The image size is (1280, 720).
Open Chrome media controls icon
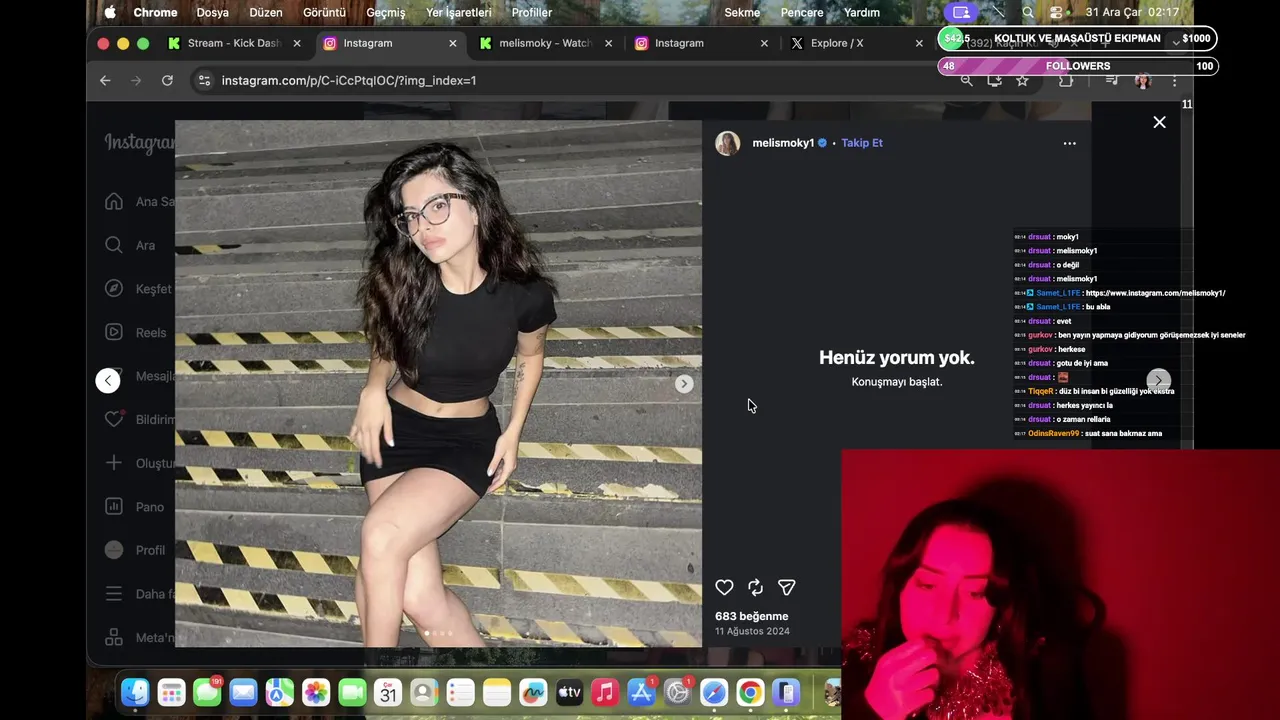tap(1111, 80)
